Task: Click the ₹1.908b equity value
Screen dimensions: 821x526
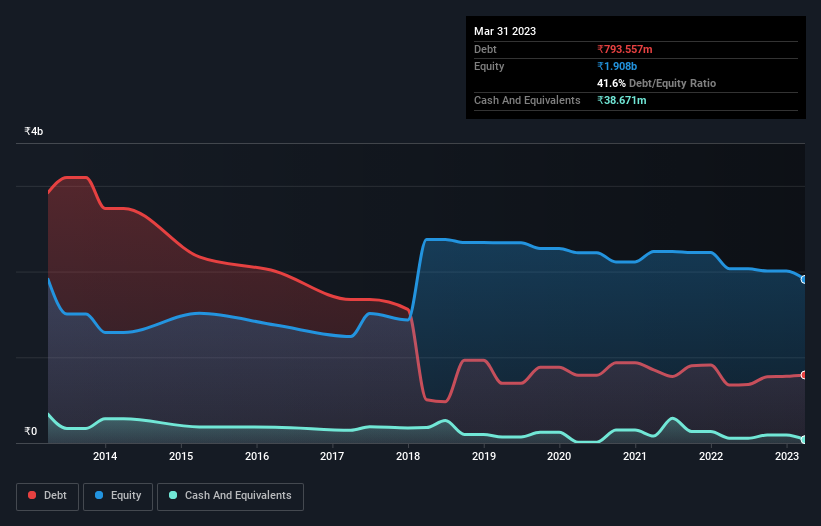Action: point(617,66)
